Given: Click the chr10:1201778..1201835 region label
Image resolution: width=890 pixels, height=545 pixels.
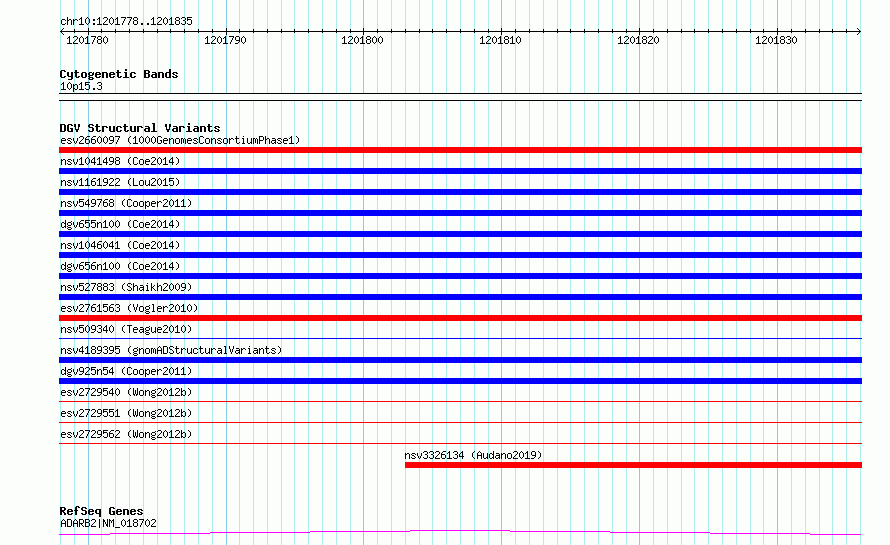Looking at the screenshot, I should pos(126,21).
